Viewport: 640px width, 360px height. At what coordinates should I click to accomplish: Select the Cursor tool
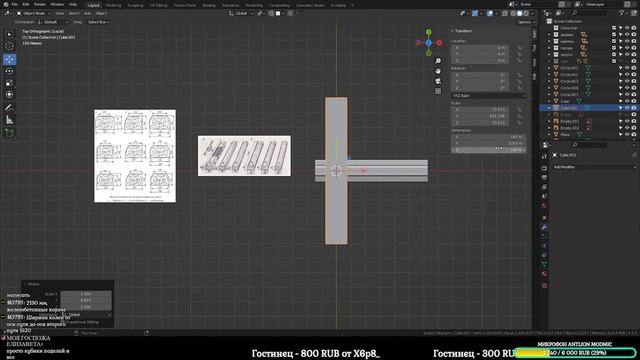click(9, 47)
